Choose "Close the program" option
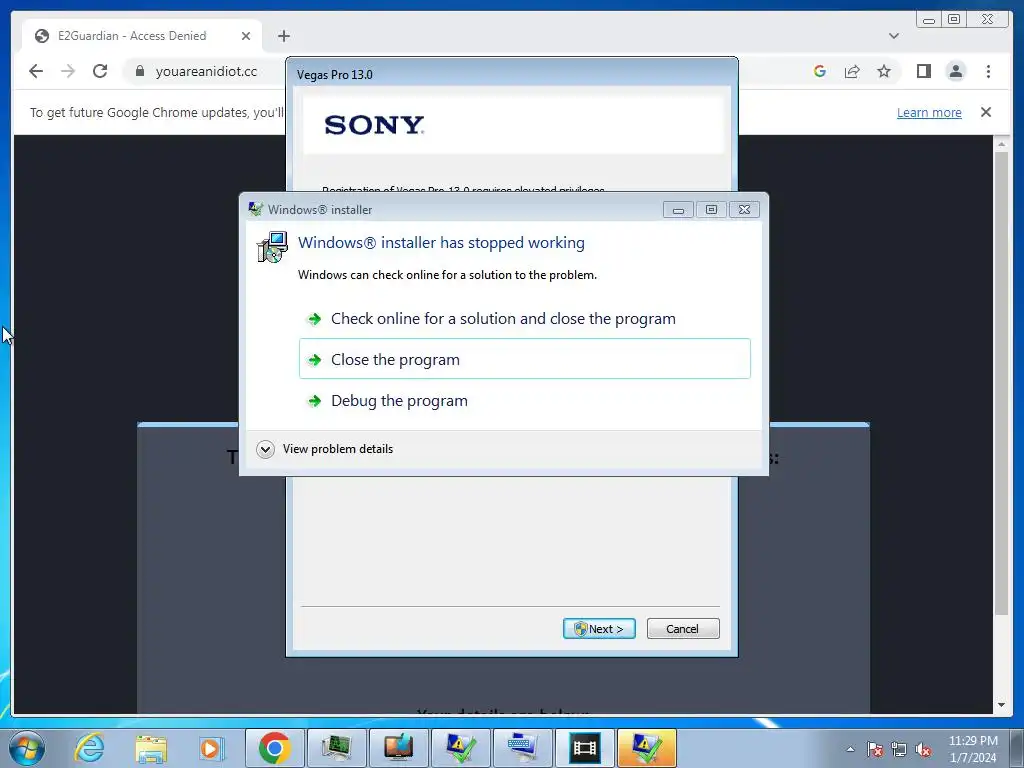 tap(524, 359)
